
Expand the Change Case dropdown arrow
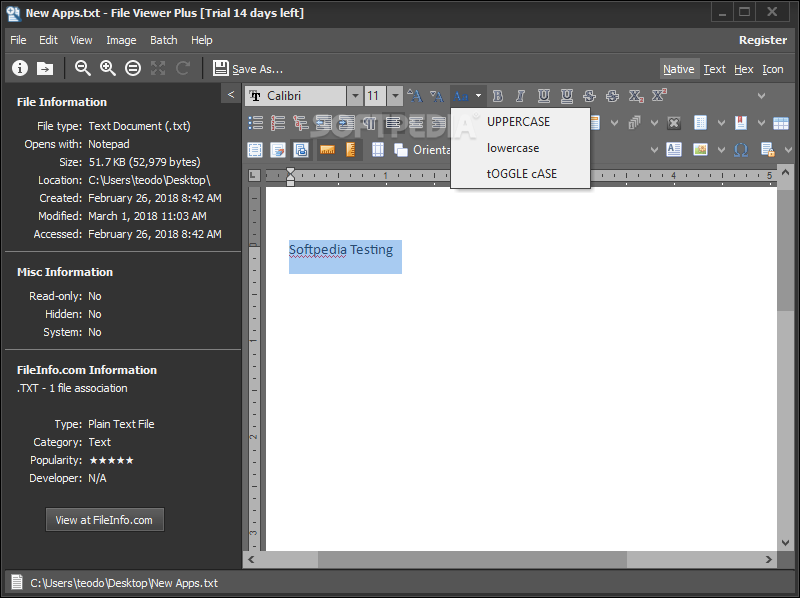[x=478, y=95]
